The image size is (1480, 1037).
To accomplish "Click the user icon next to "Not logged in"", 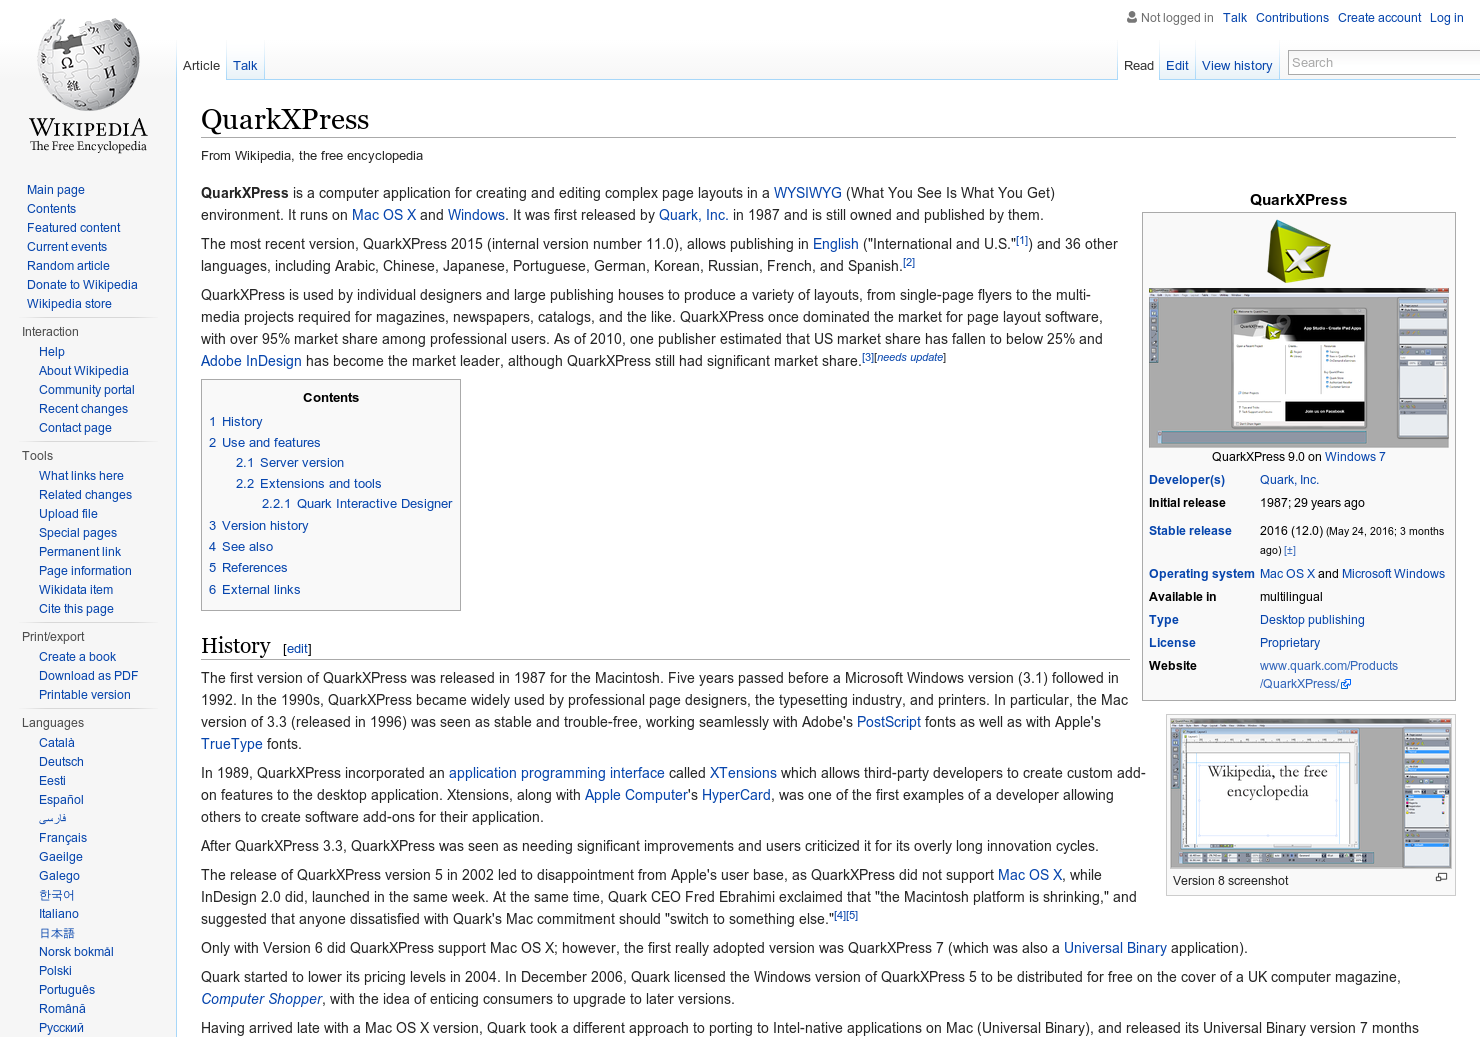I will tap(1131, 17).
